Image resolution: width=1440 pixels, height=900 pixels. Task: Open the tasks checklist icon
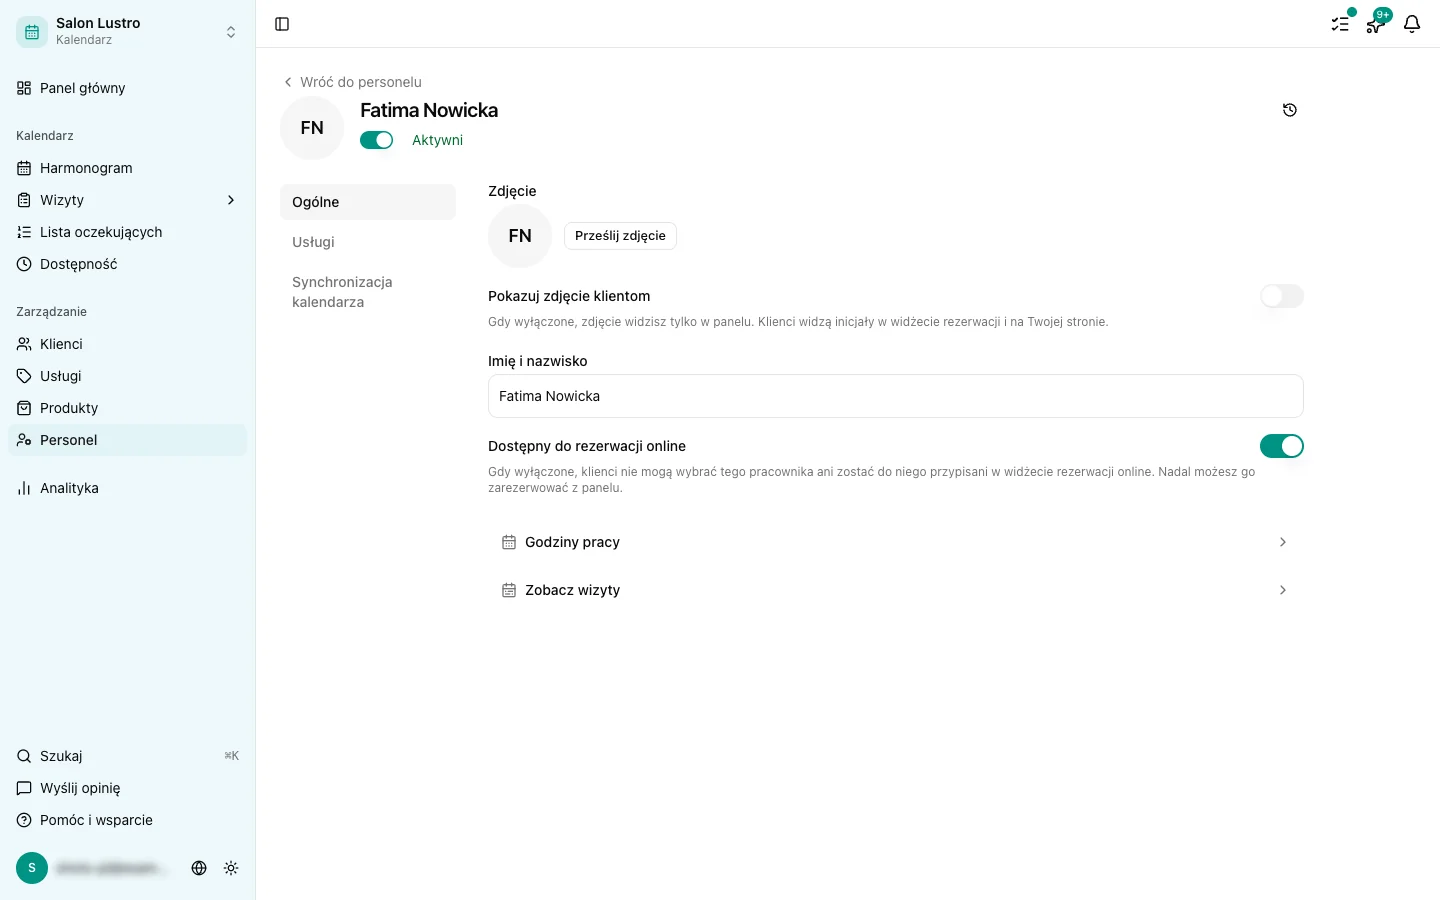click(x=1340, y=24)
